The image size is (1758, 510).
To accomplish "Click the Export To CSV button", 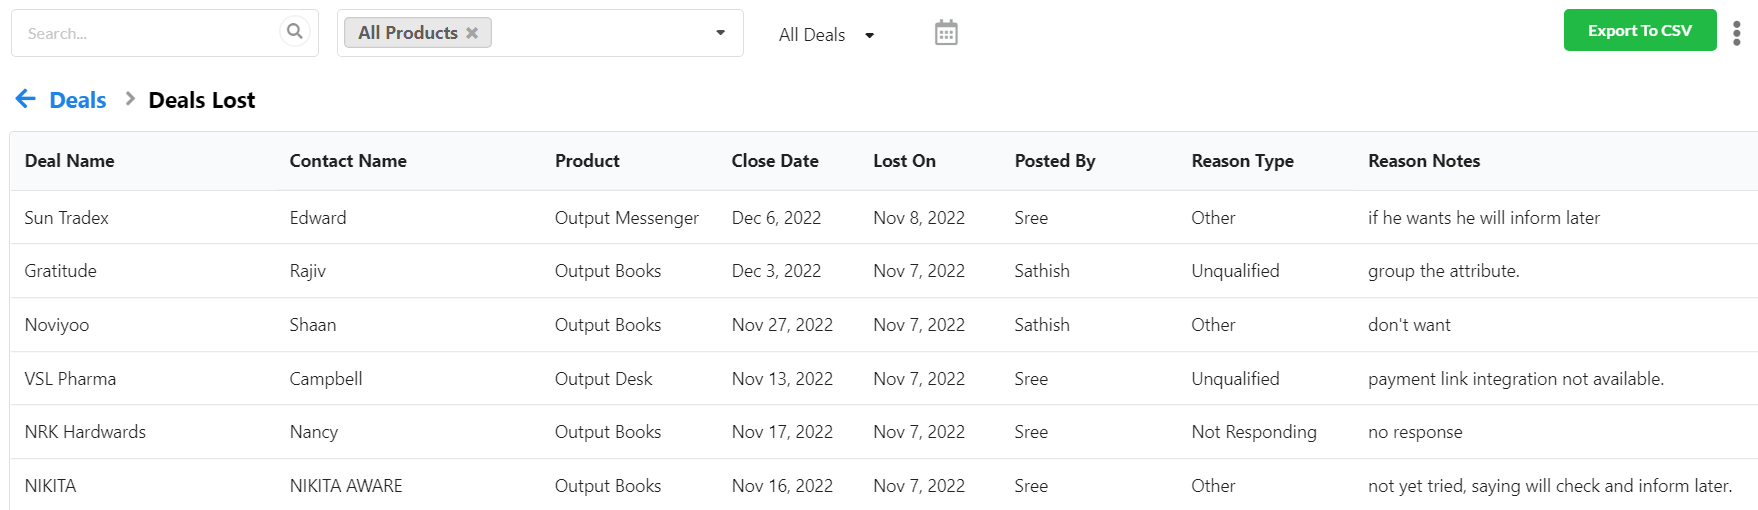I will click(1640, 30).
